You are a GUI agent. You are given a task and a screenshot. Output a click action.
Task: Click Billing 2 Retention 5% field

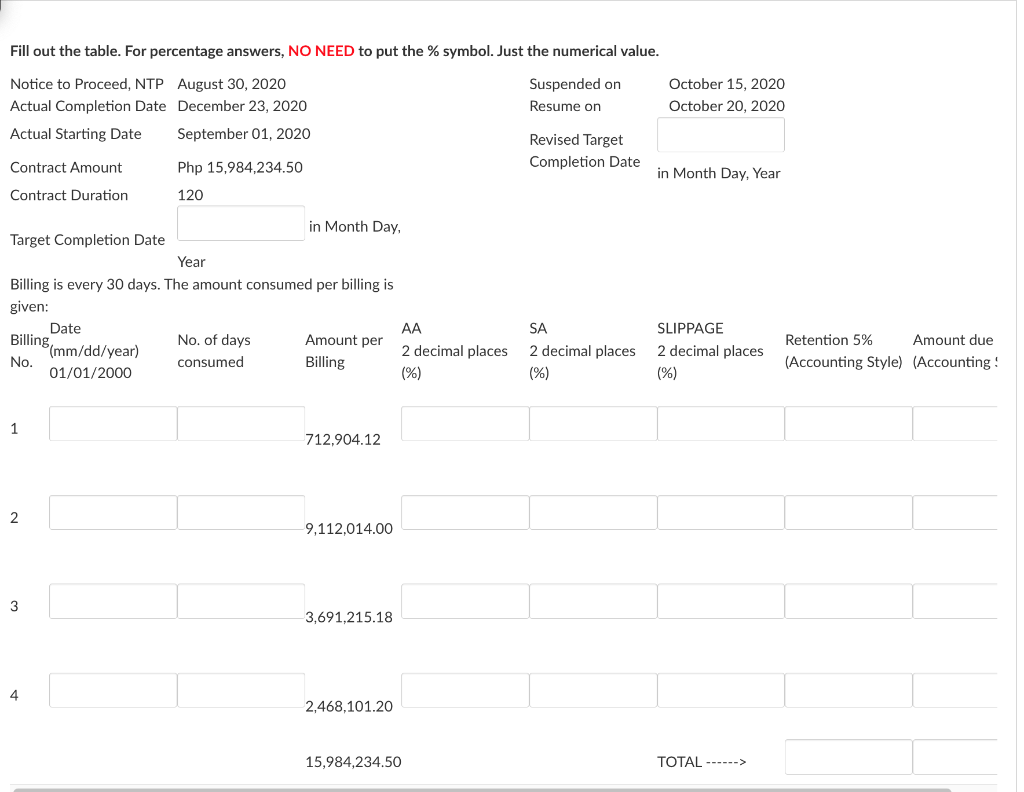pyautogui.click(x=848, y=513)
